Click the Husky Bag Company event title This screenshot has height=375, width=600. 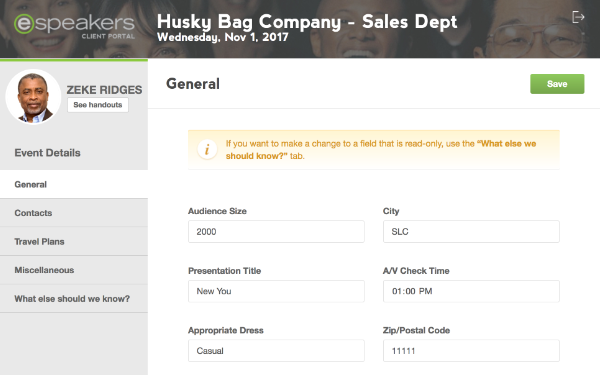[x=307, y=21]
